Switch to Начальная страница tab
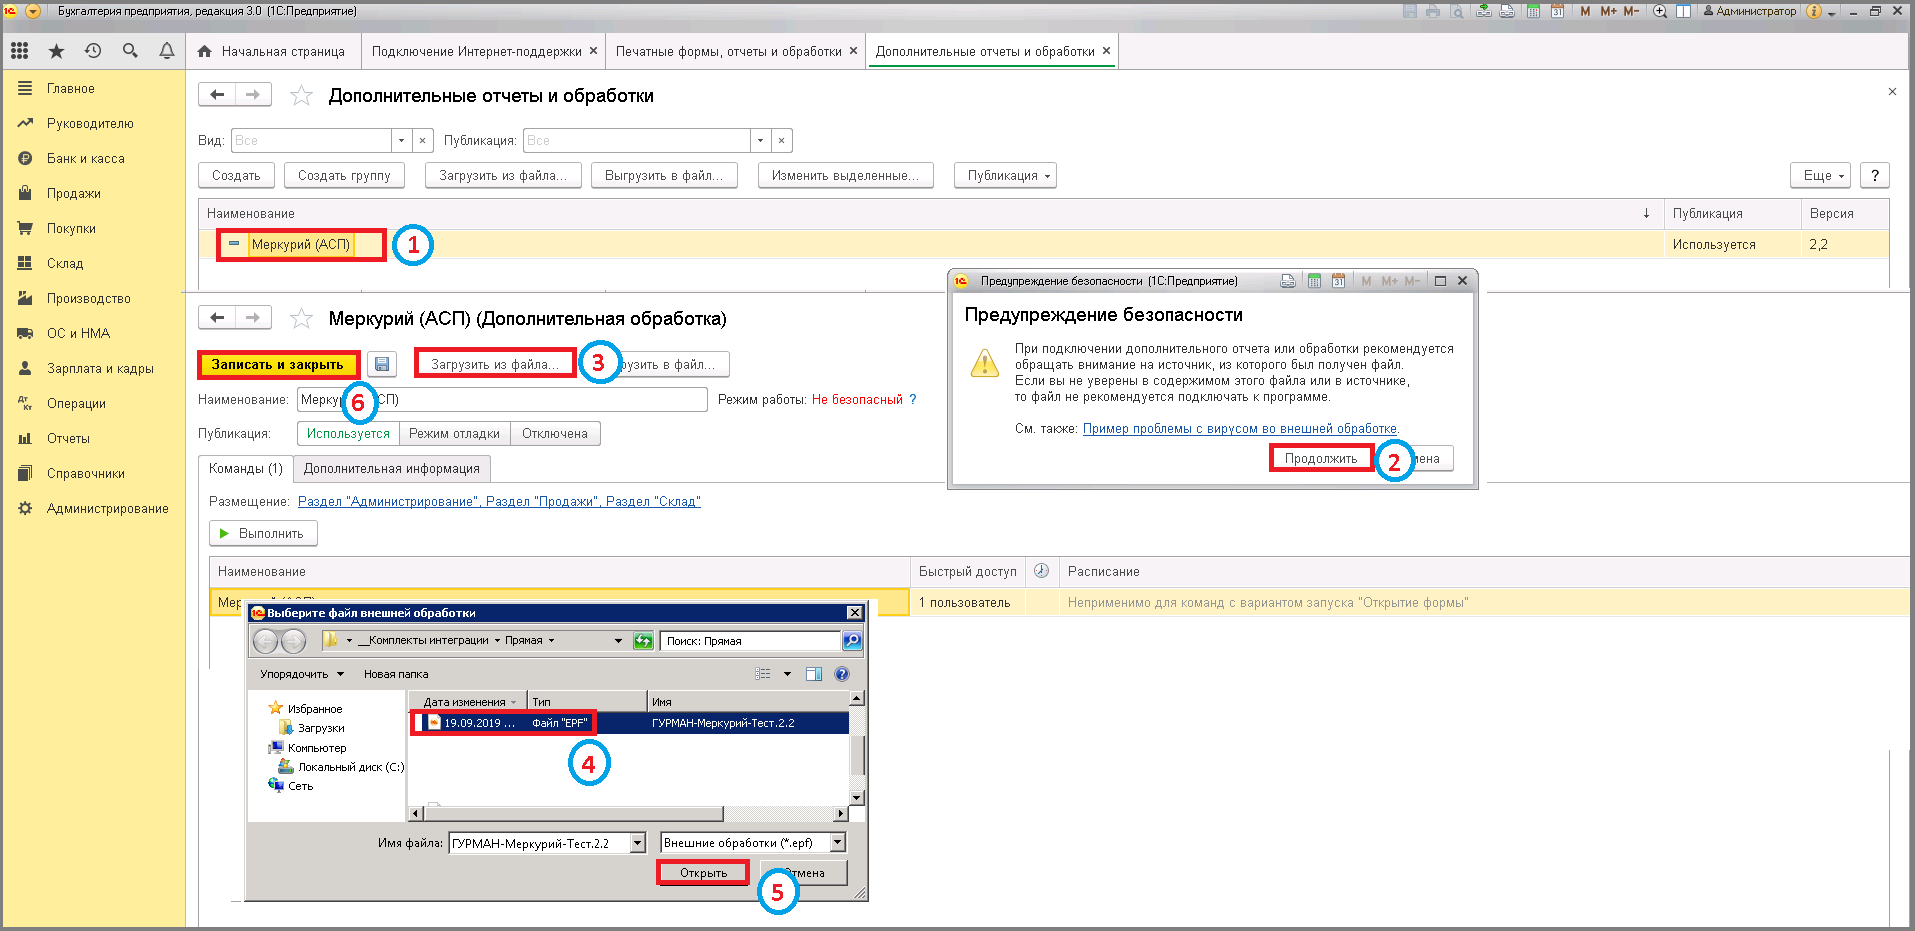Screen dimensions: 1915x931 pyautogui.click(x=271, y=51)
